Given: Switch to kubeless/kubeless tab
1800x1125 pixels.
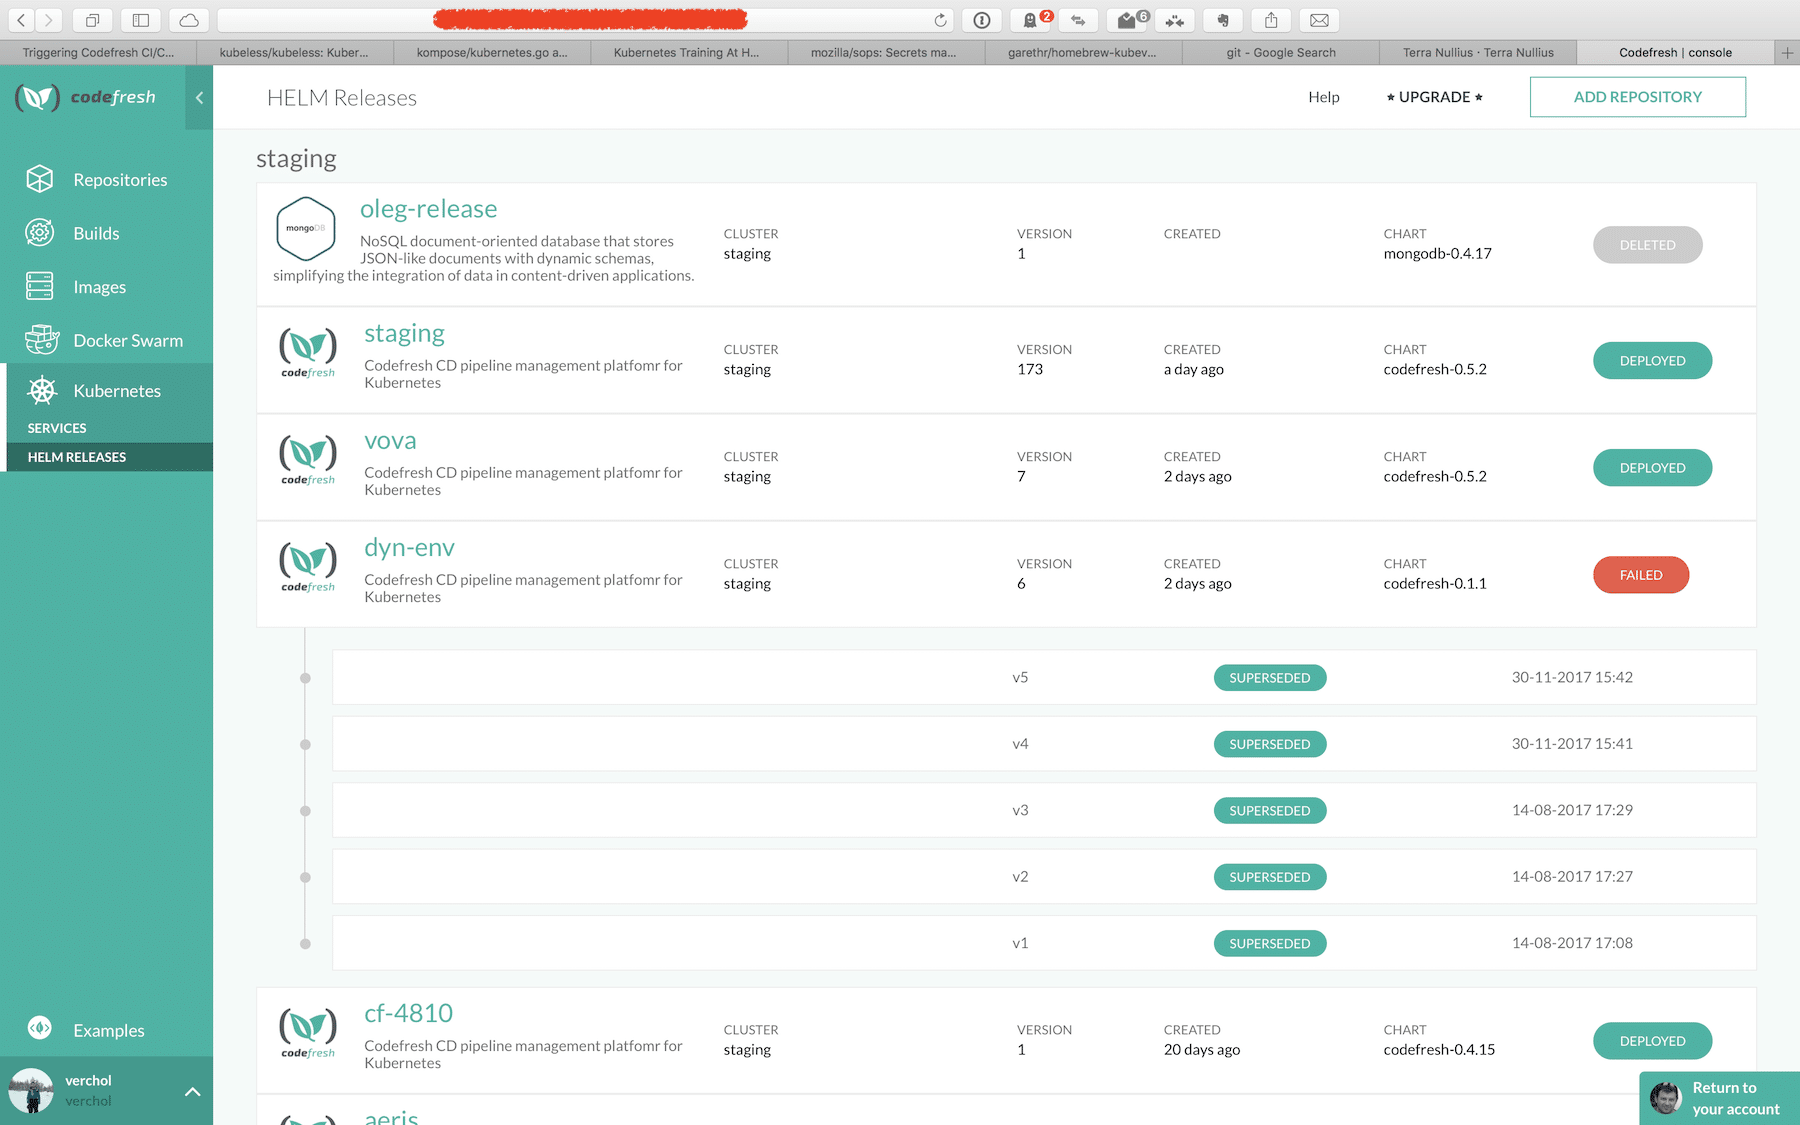Looking at the screenshot, I should click(x=294, y=53).
